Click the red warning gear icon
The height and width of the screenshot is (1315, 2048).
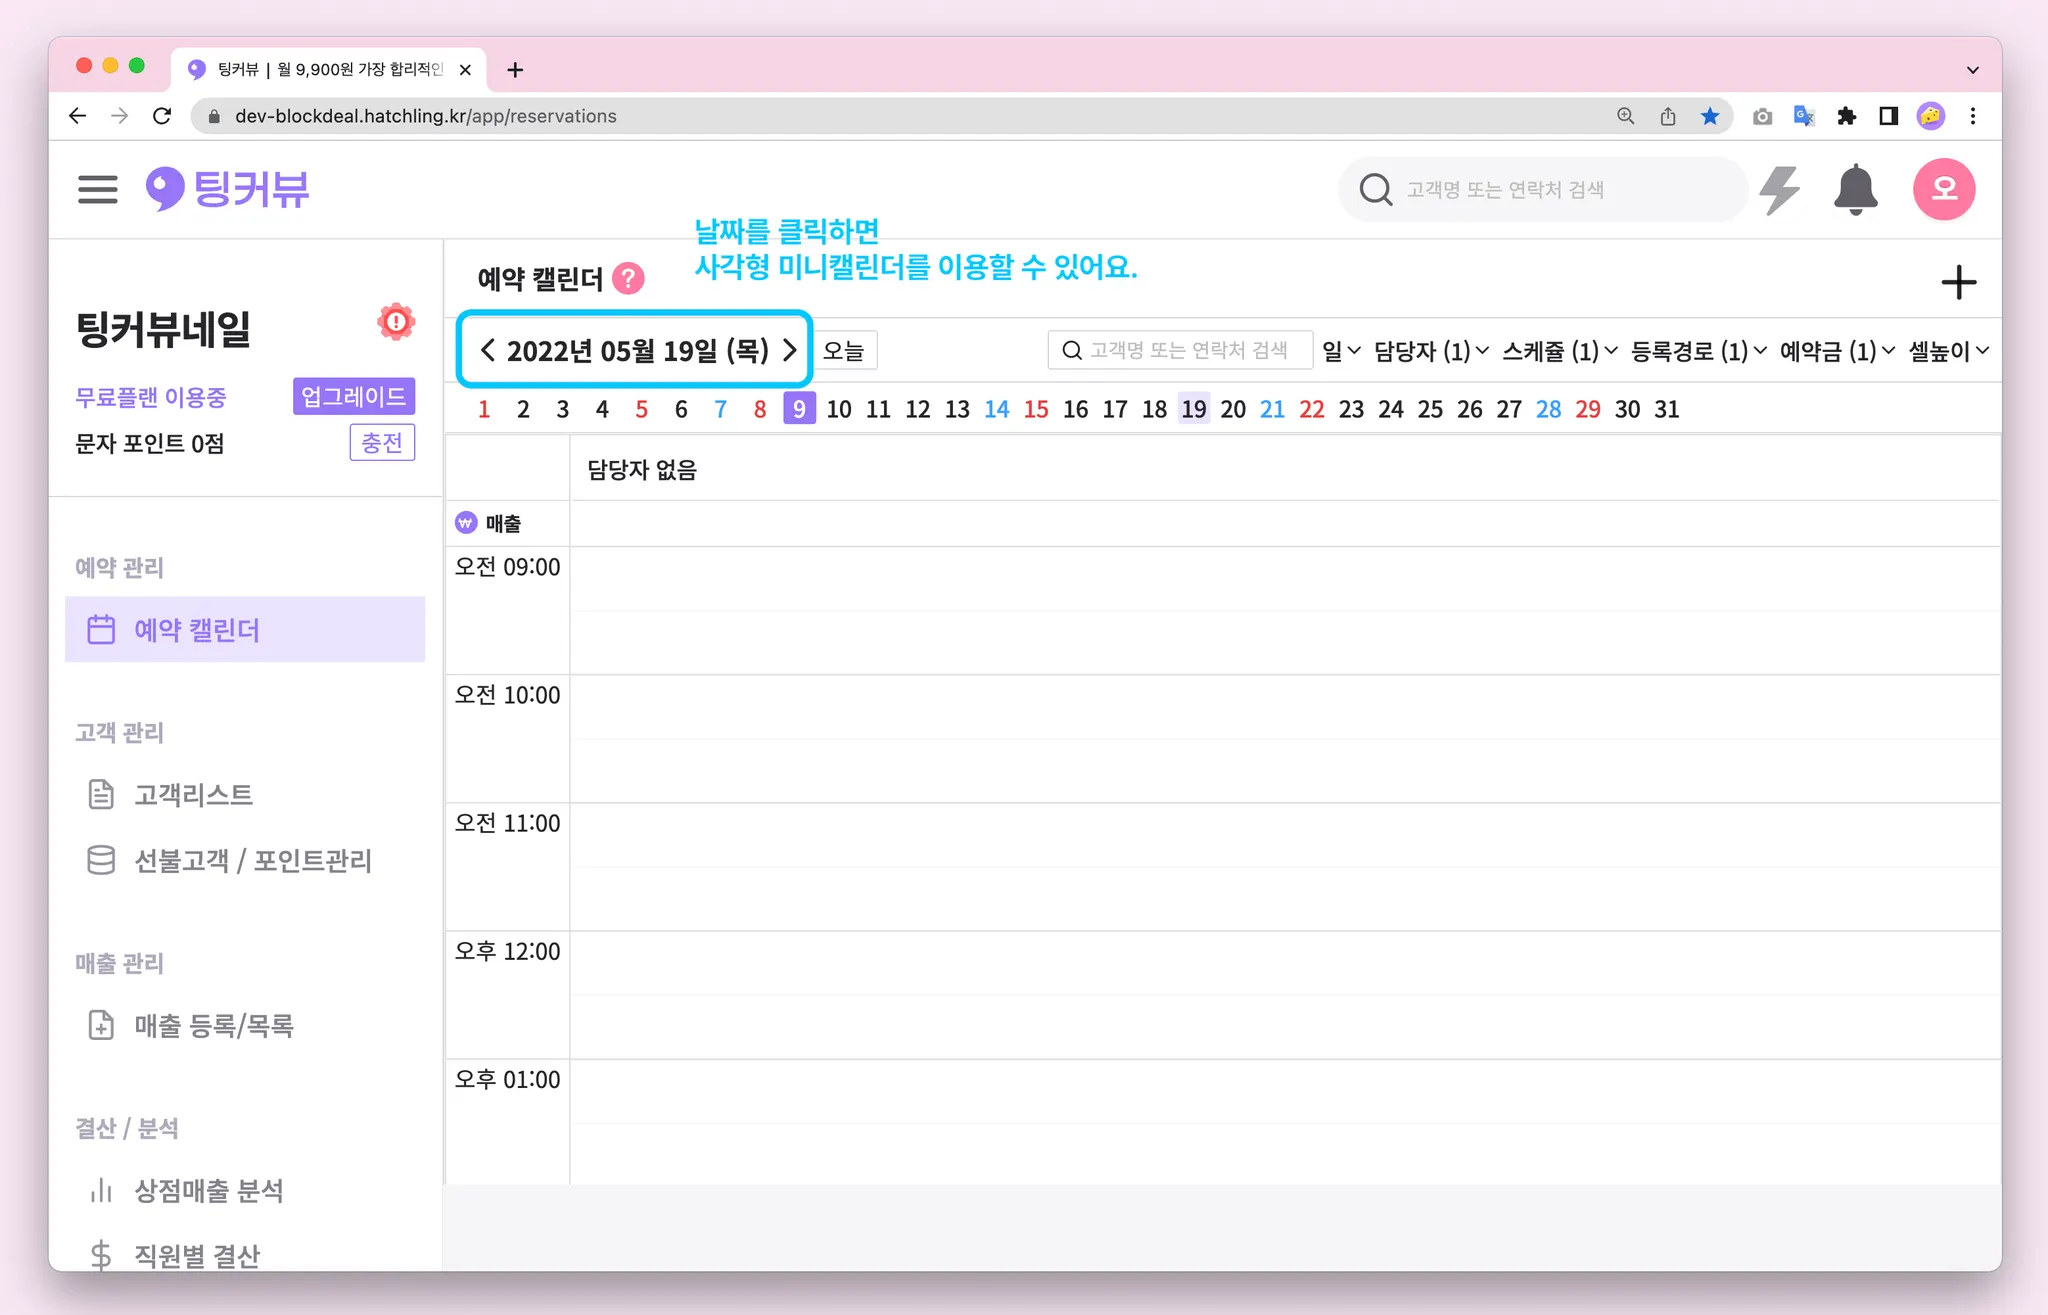pyautogui.click(x=396, y=322)
